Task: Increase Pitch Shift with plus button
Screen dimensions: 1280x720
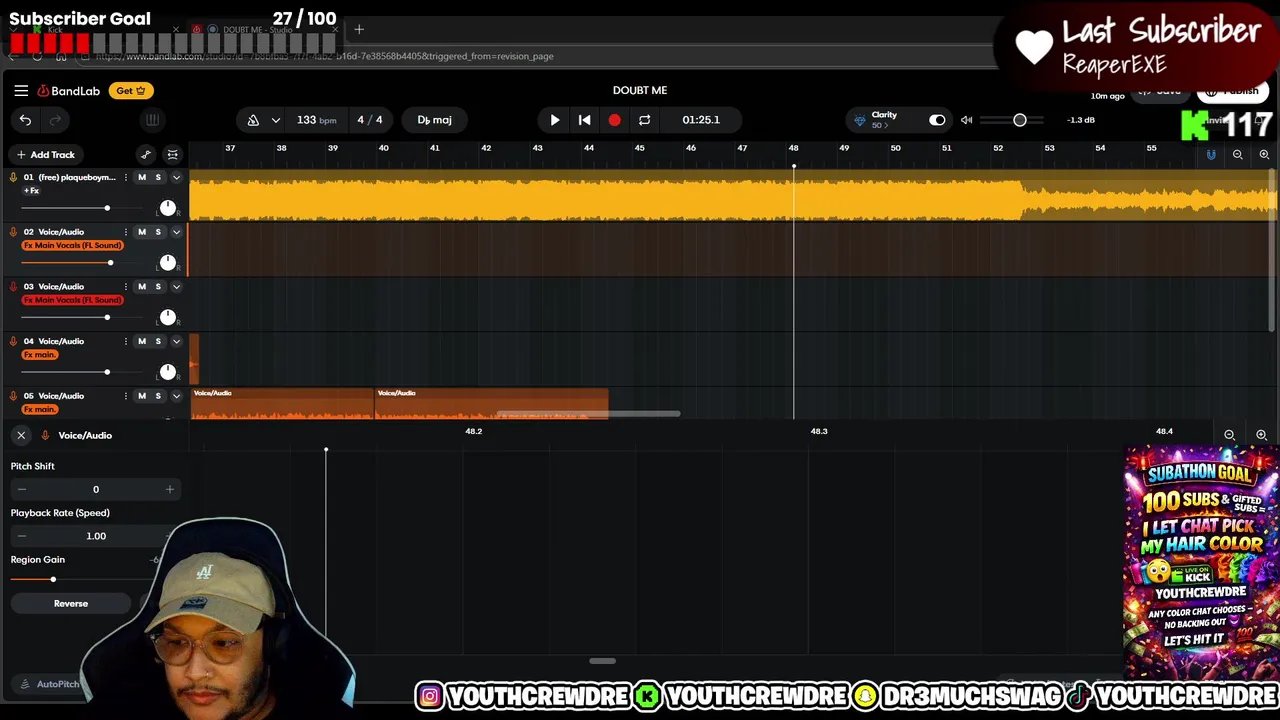Action: click(169, 490)
